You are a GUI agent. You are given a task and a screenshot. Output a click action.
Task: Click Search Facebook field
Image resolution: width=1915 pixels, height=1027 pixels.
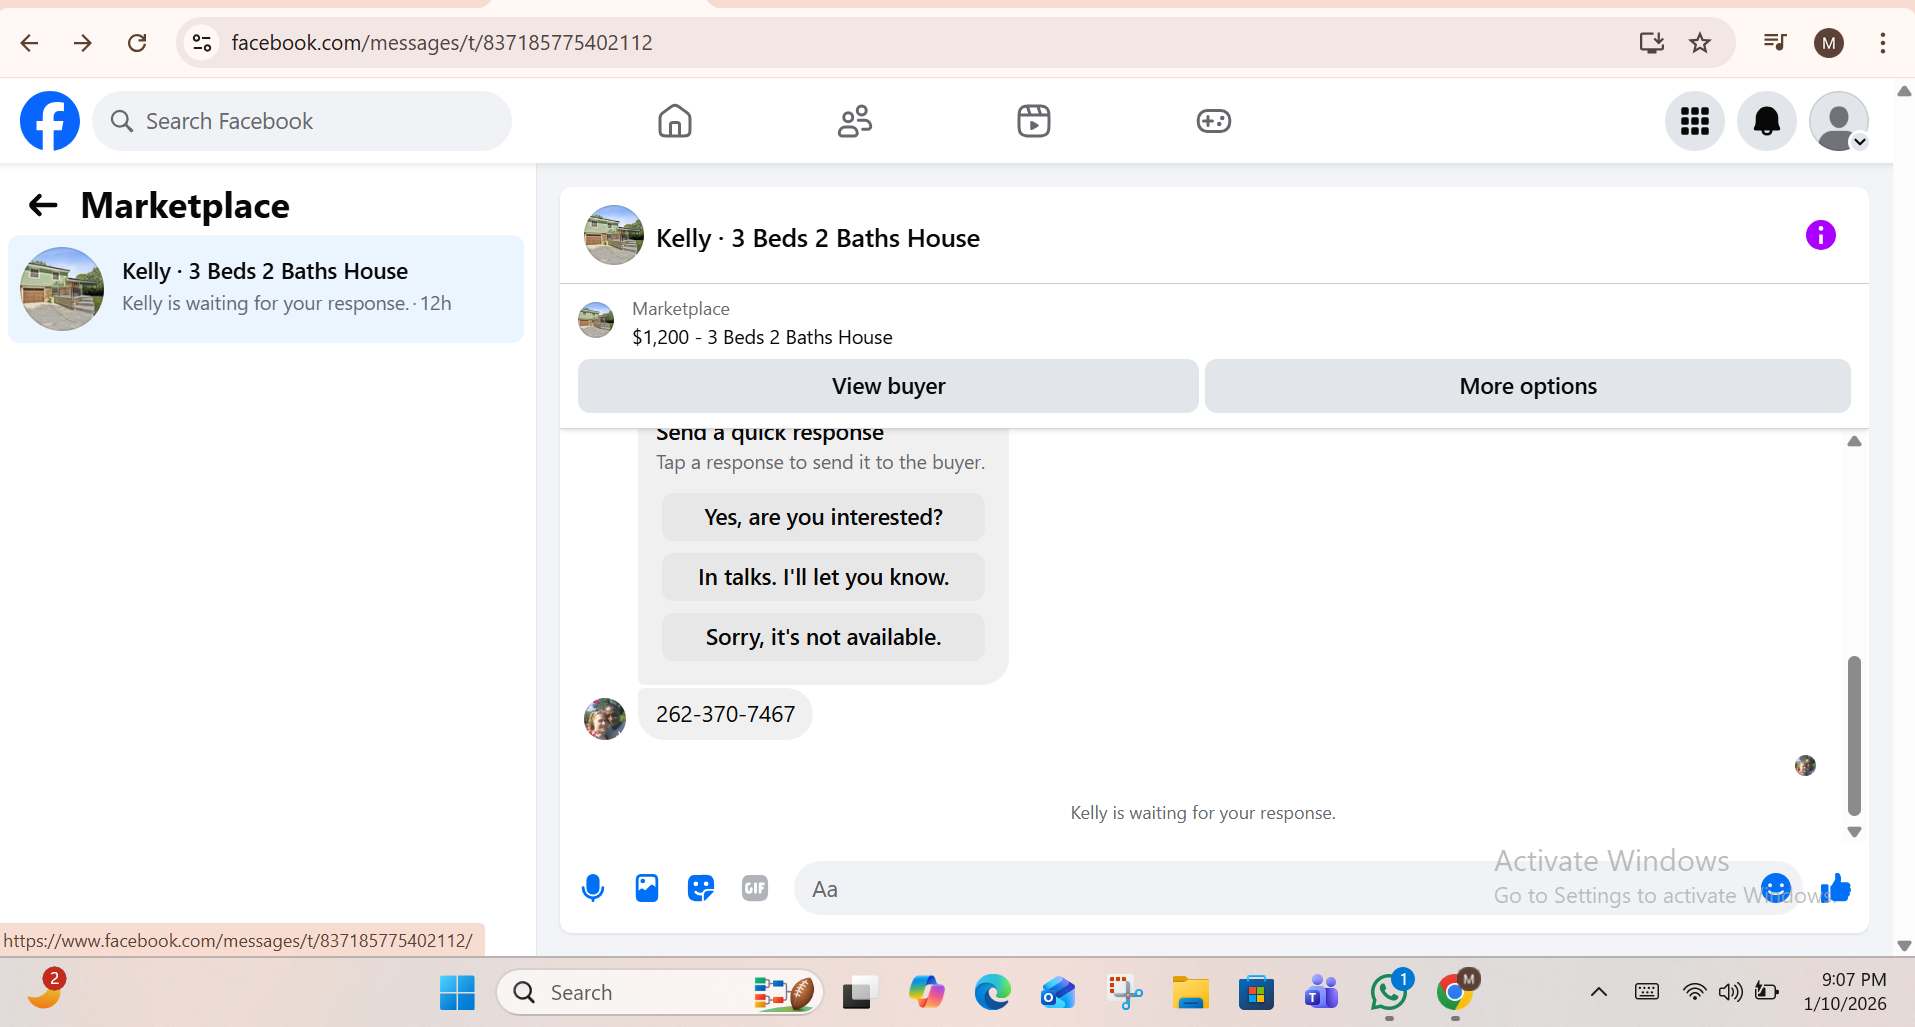click(302, 121)
